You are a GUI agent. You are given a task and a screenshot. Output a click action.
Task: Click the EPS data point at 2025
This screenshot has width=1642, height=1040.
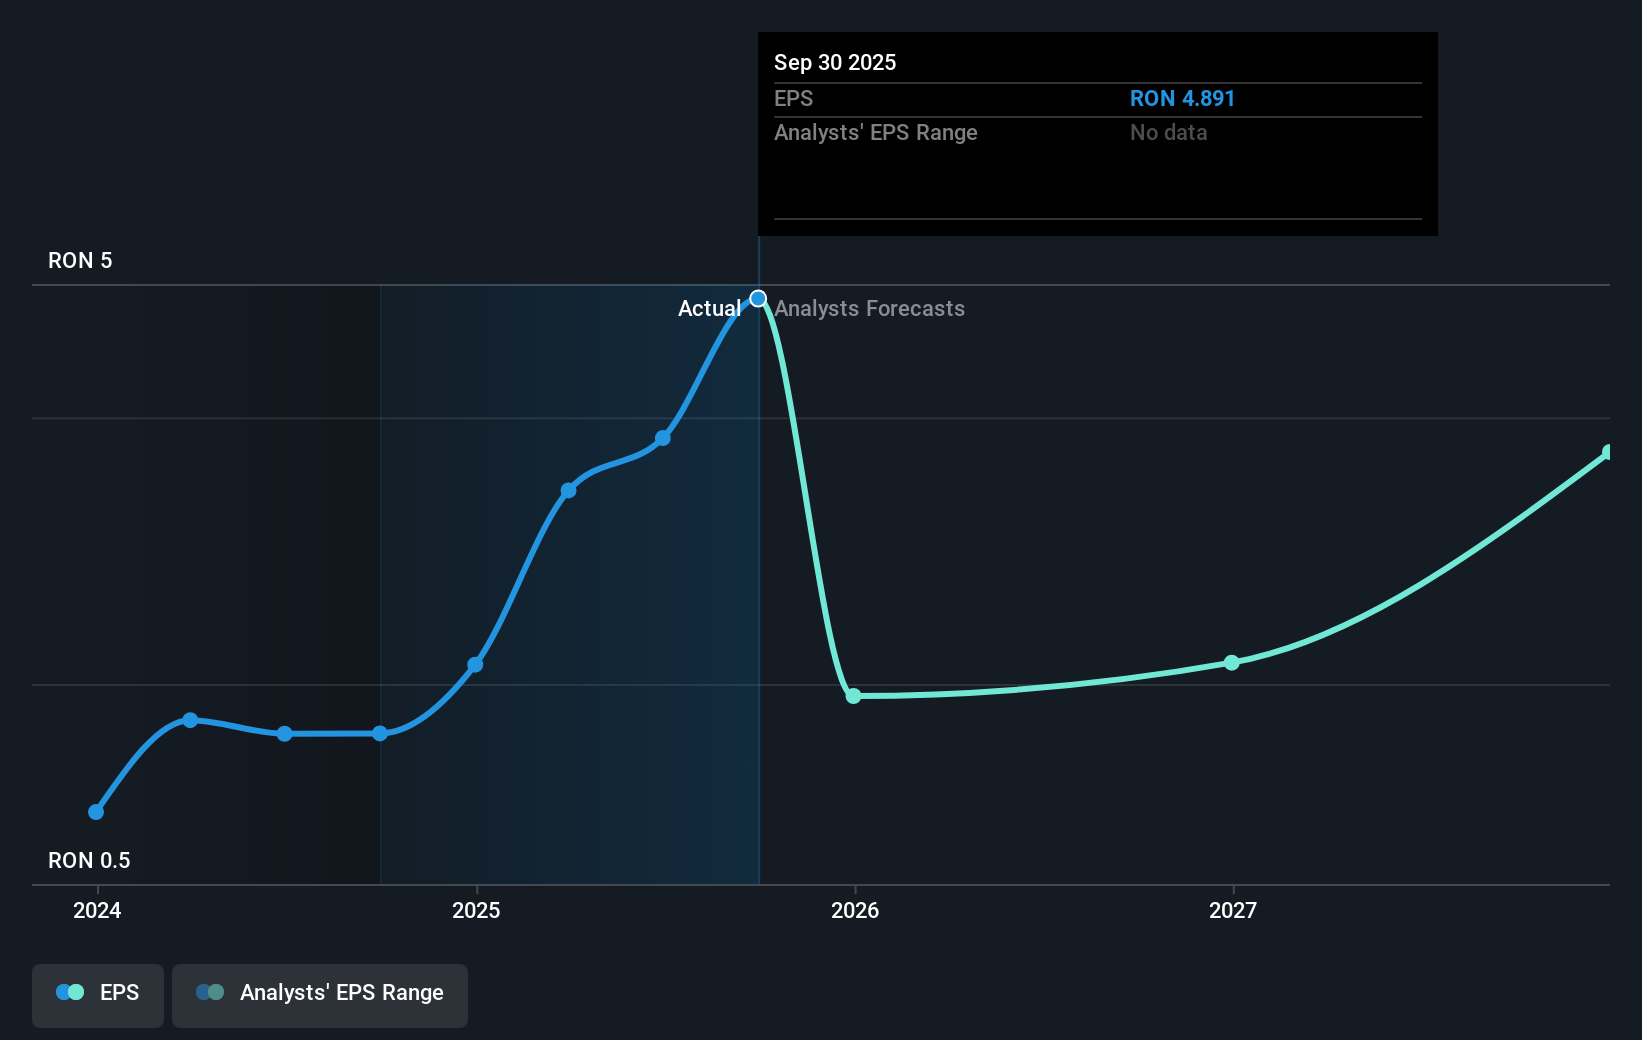pyautogui.click(x=475, y=665)
